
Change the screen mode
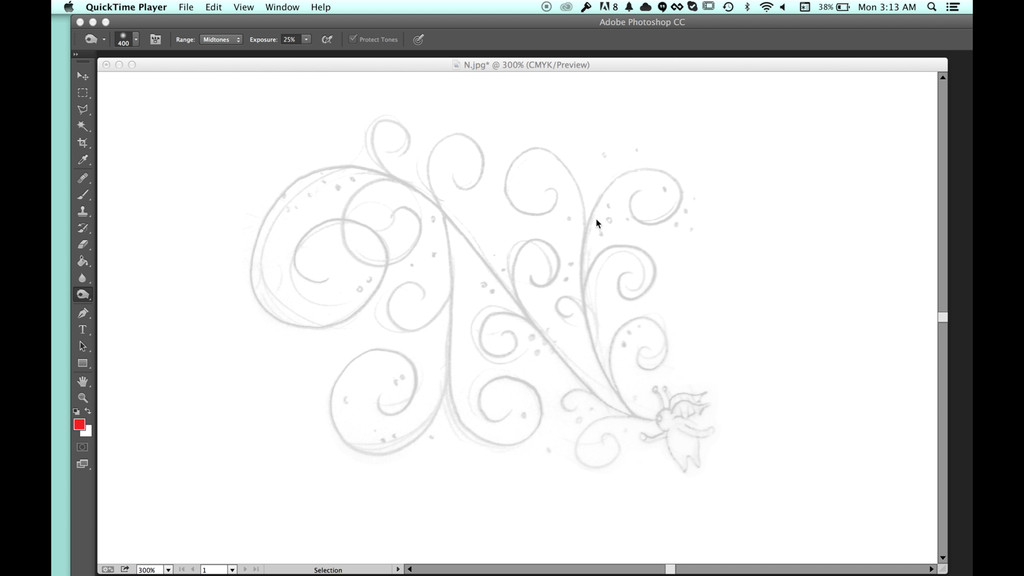(82, 464)
